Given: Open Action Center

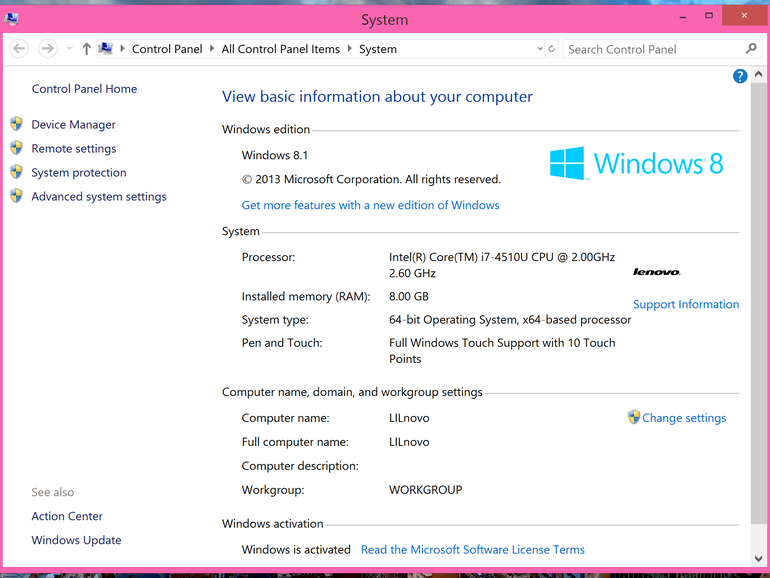Looking at the screenshot, I should [67, 516].
